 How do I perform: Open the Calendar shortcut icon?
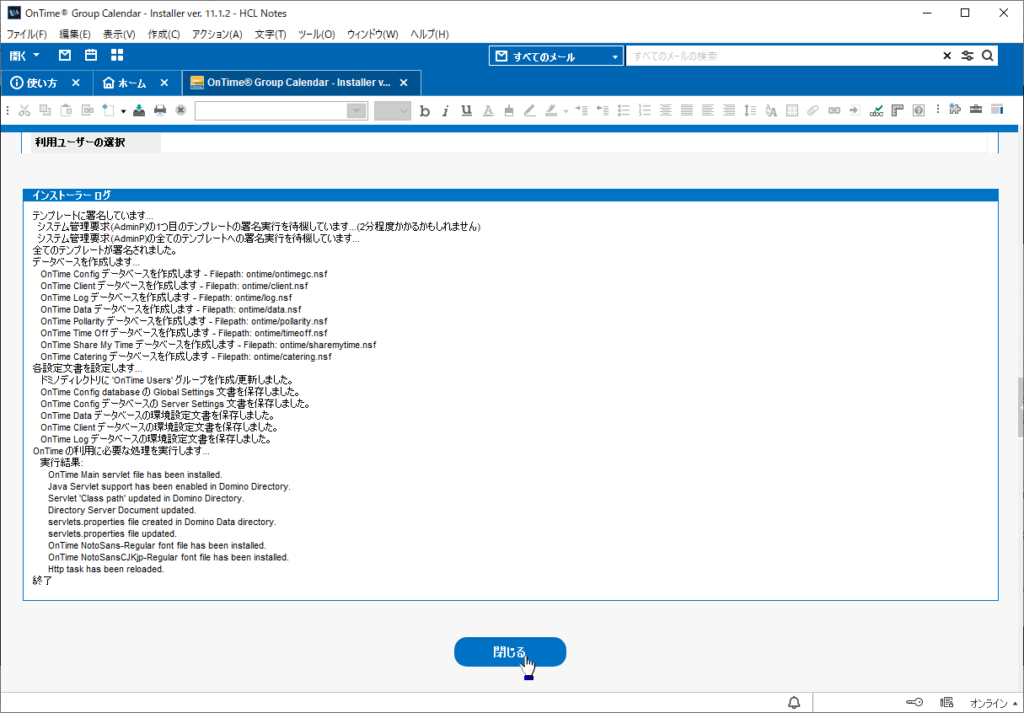point(91,55)
